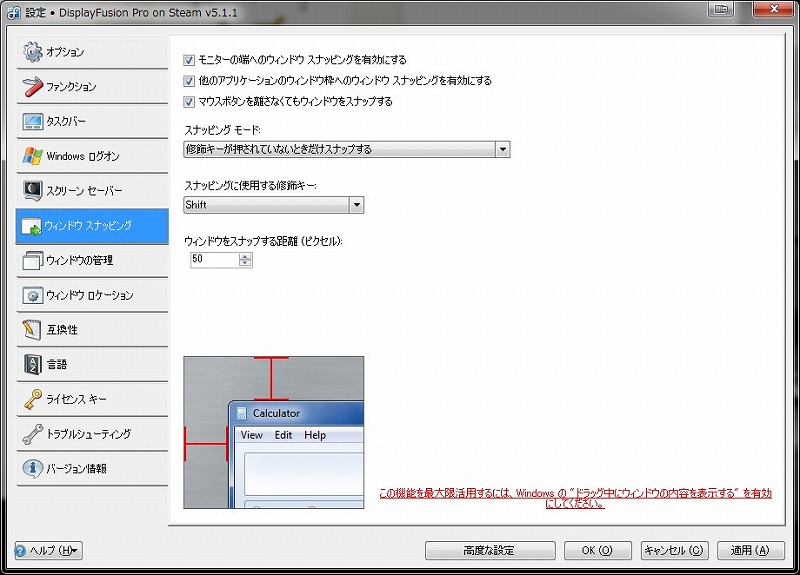Show バージョン情報 page
The height and width of the screenshot is (575, 800).
coord(92,468)
